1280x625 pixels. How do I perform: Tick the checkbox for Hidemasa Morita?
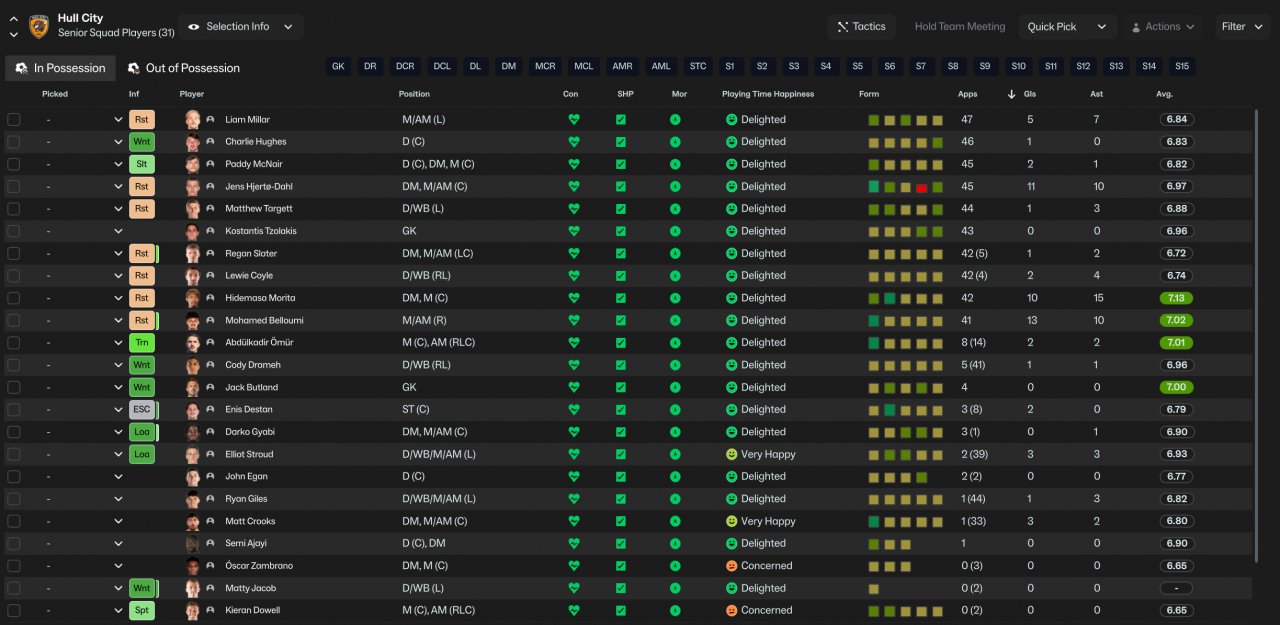pyautogui.click(x=14, y=298)
